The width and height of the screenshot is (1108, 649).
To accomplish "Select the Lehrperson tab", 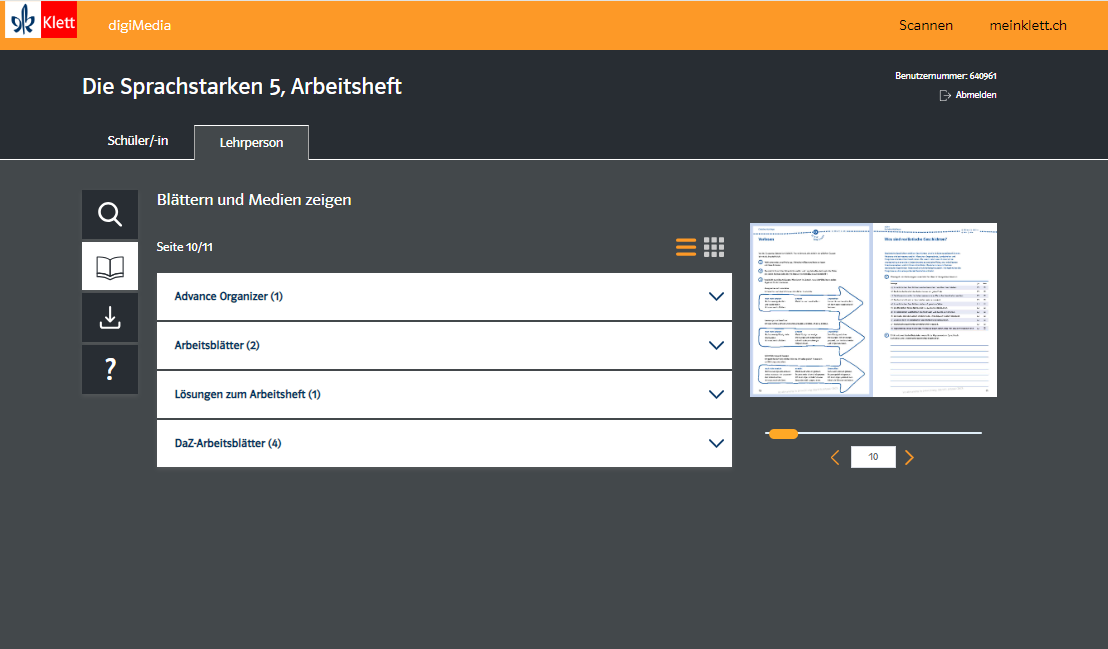I will point(251,143).
